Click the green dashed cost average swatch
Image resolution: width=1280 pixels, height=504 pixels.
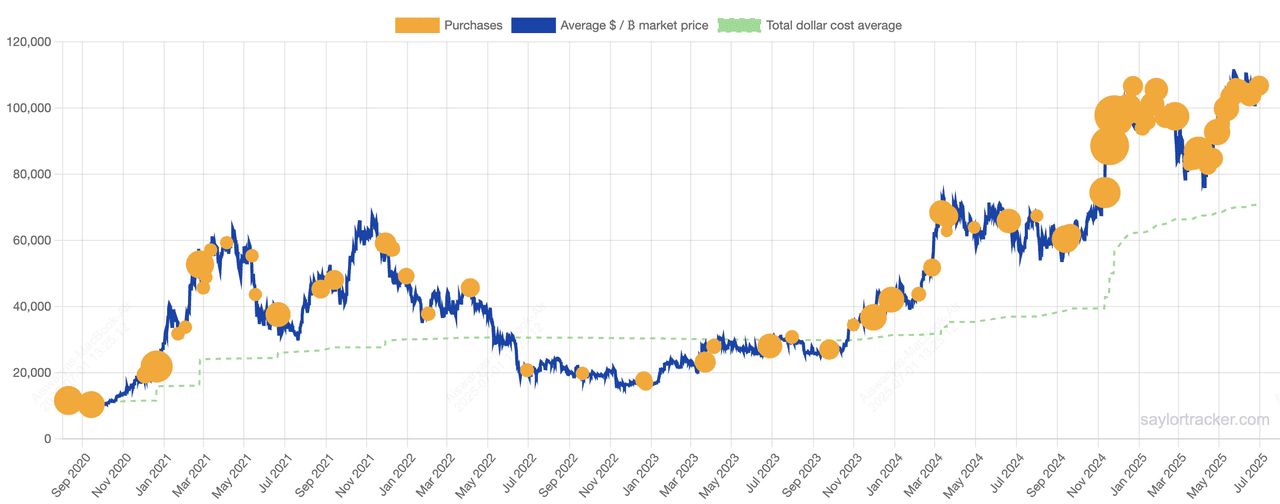coord(738,25)
